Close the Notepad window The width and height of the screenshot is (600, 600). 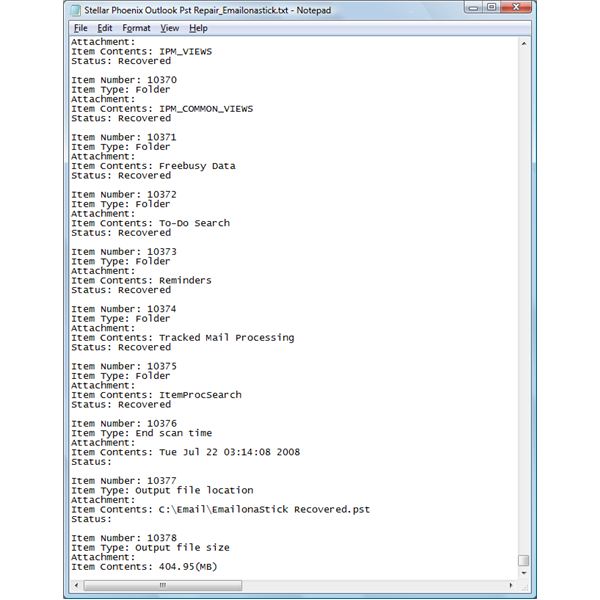point(516,8)
